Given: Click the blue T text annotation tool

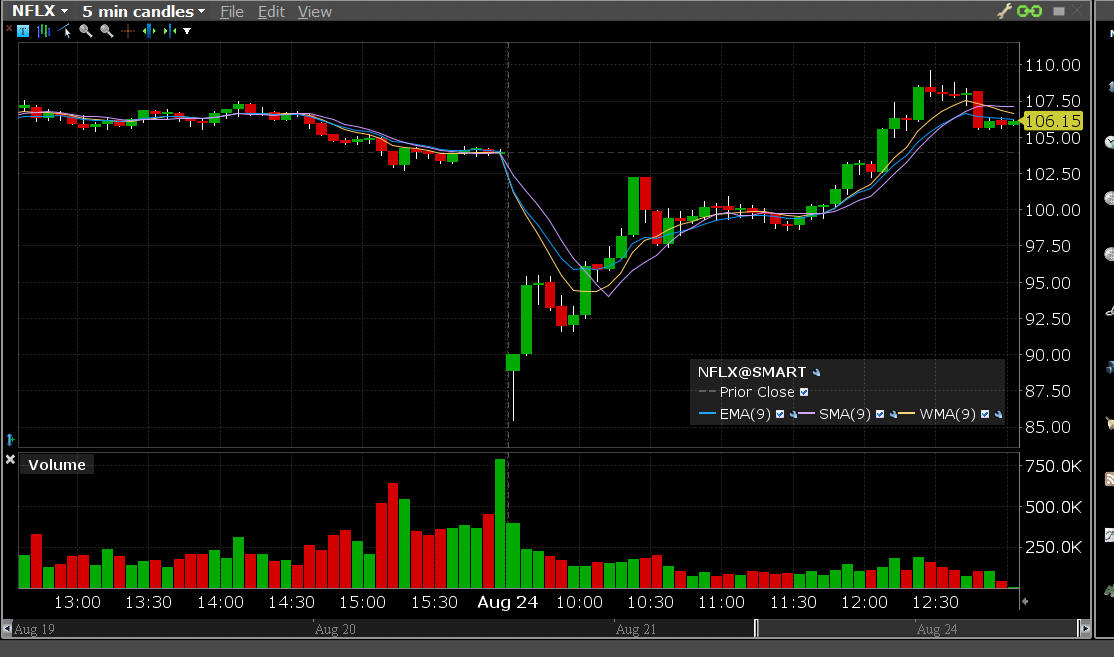Looking at the screenshot, I should click(x=24, y=31).
